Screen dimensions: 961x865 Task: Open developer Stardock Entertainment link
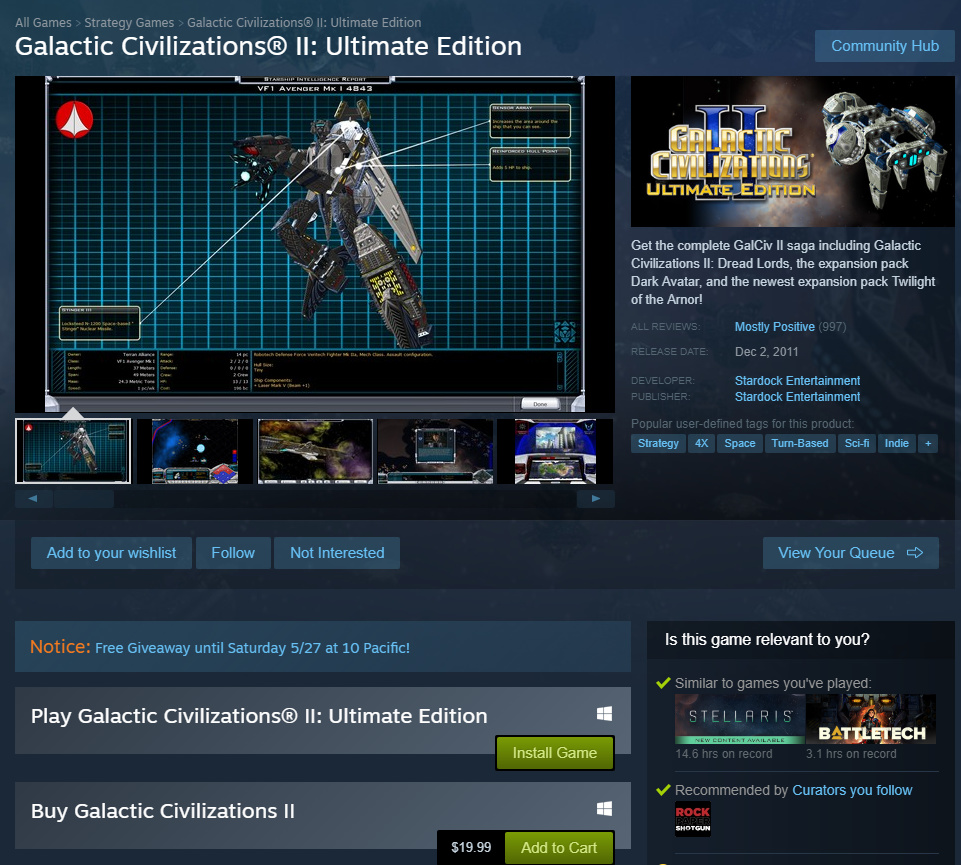click(797, 381)
